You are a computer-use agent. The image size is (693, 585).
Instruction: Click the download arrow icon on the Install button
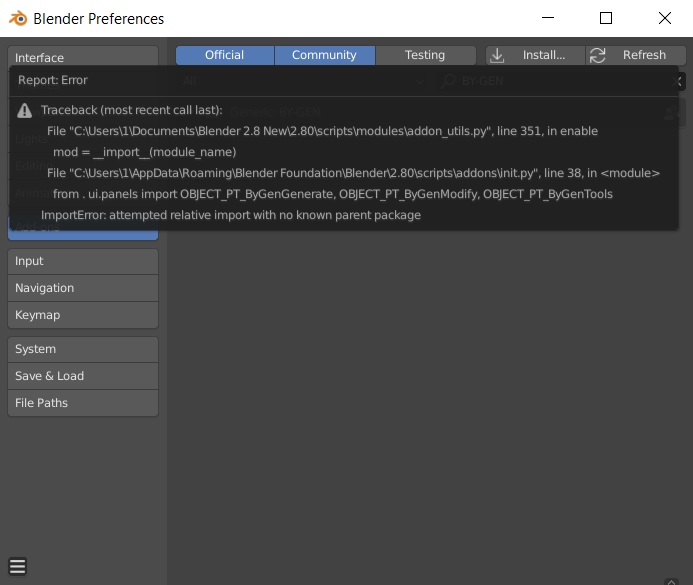coord(497,55)
